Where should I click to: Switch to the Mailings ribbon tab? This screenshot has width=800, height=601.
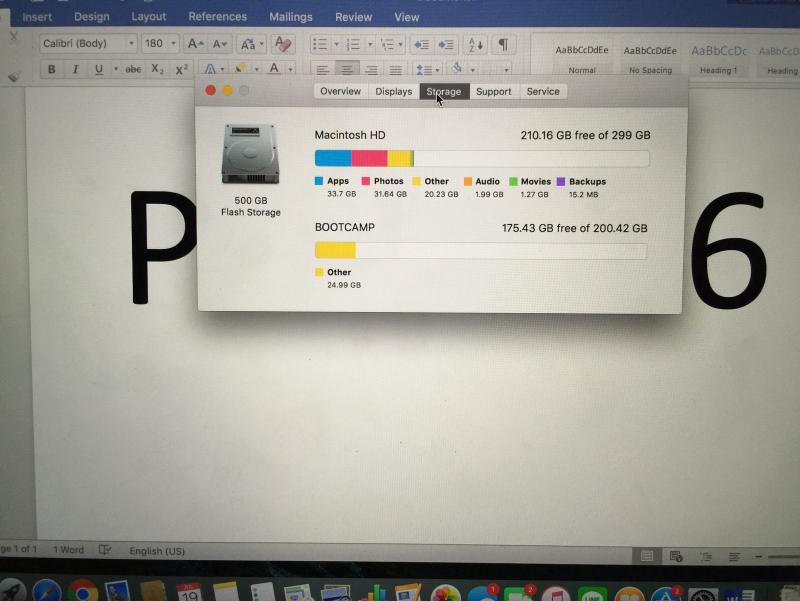pyautogui.click(x=291, y=17)
